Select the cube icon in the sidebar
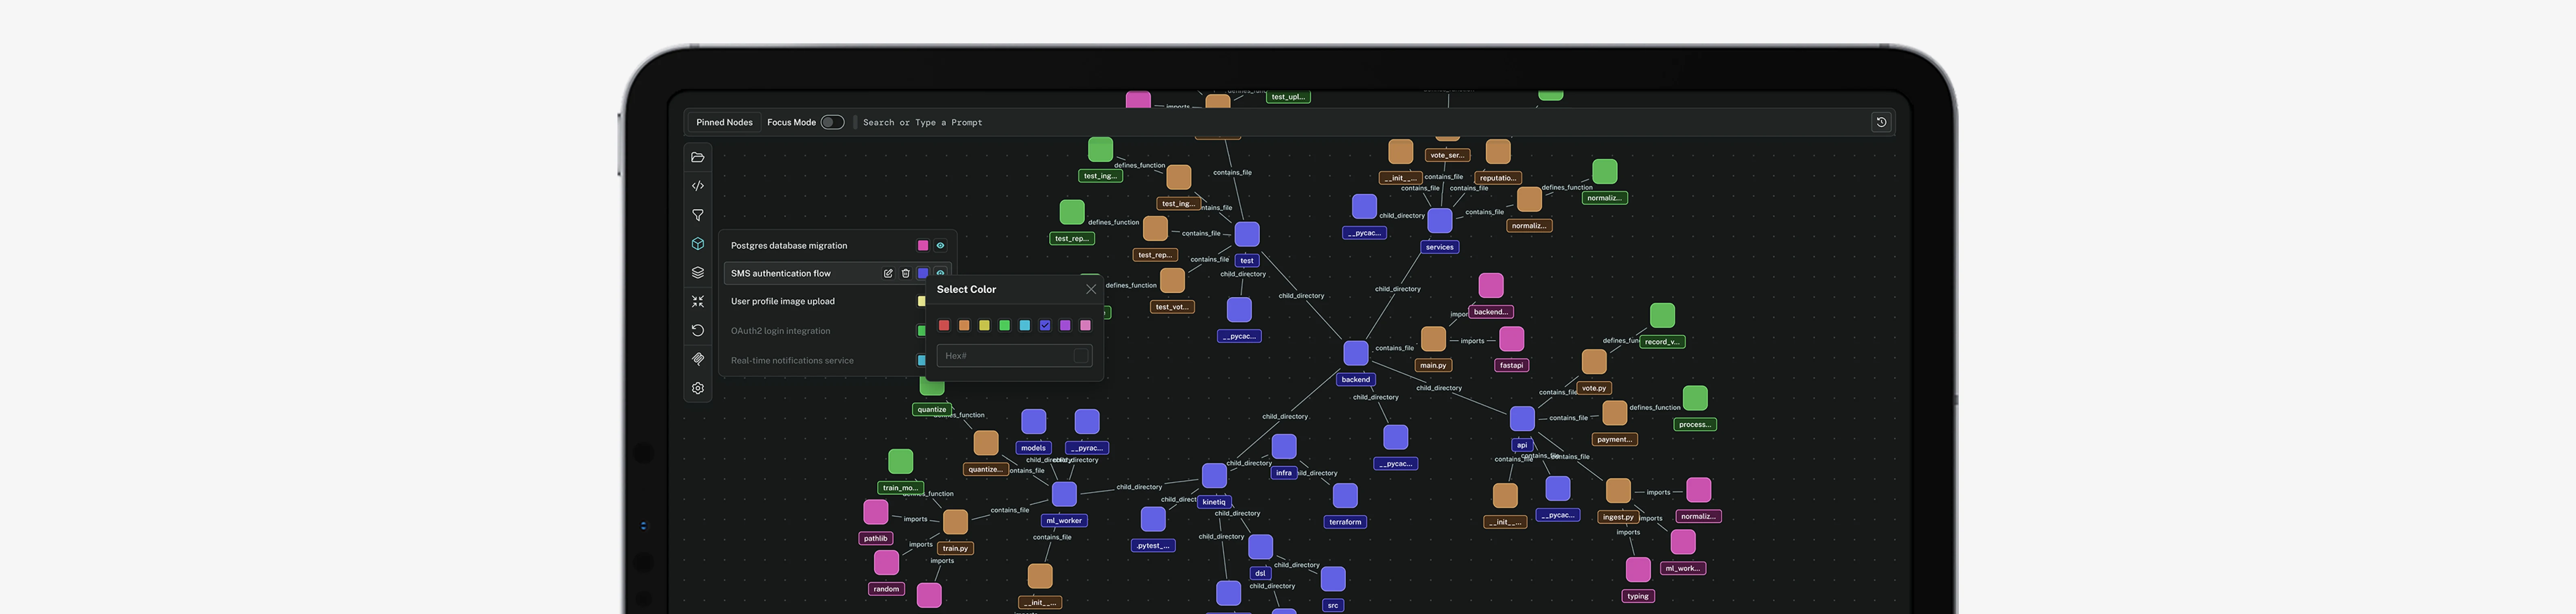This screenshot has width=2576, height=614. pos(698,244)
